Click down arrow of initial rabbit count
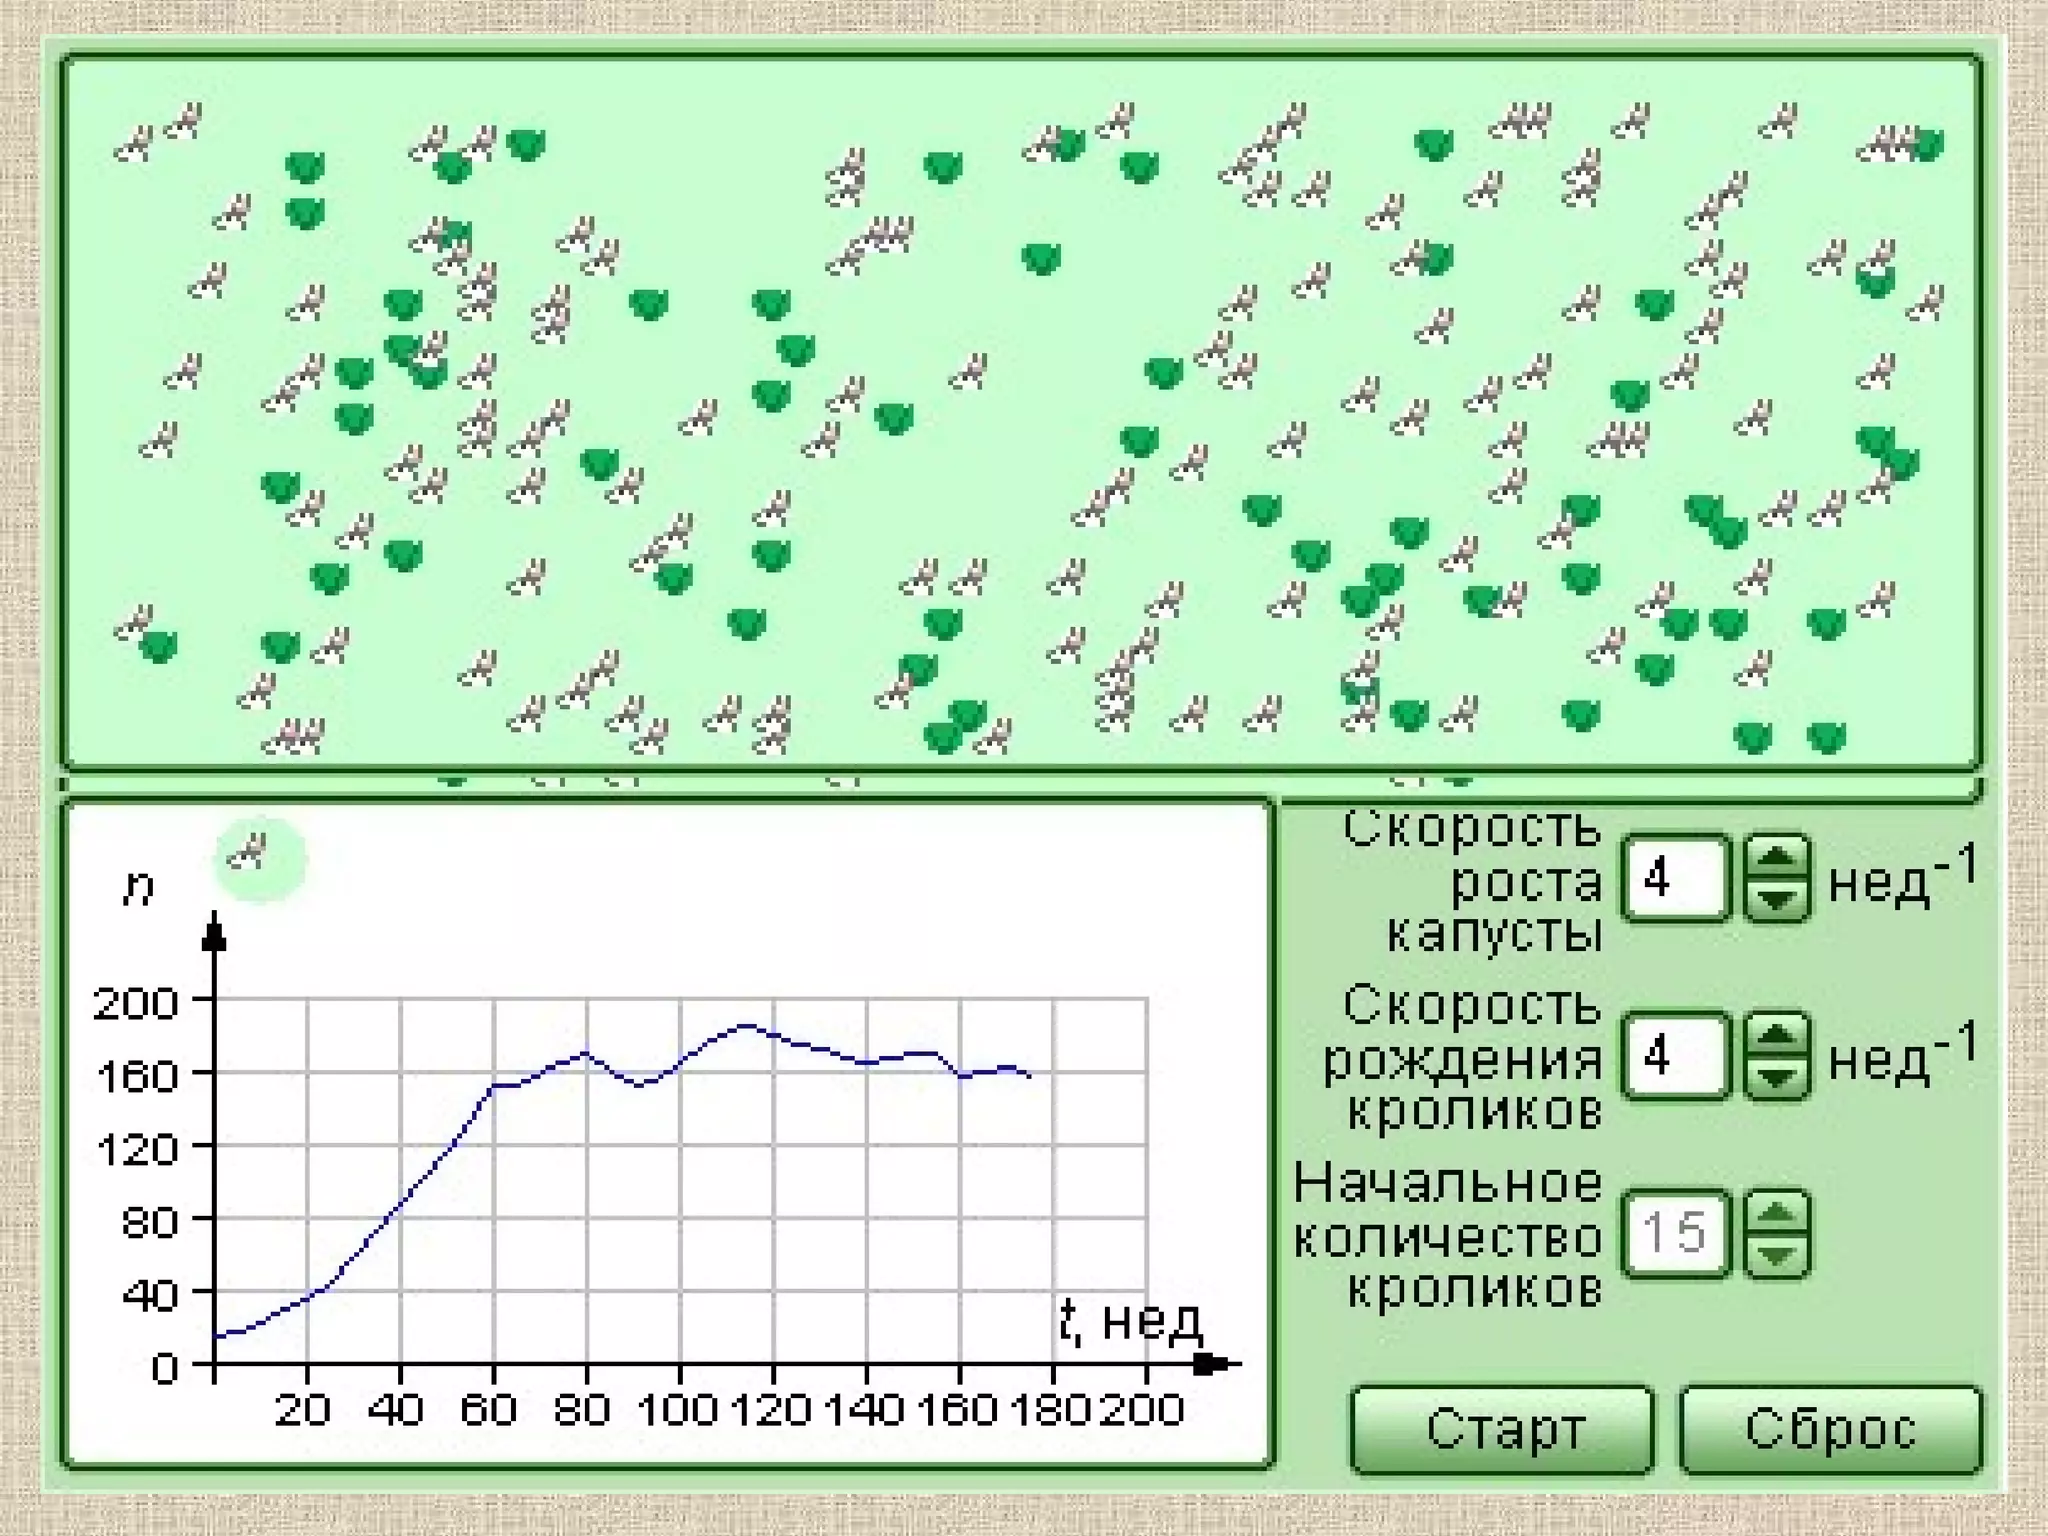Image resolution: width=2048 pixels, height=1536 pixels. pyautogui.click(x=1776, y=1254)
